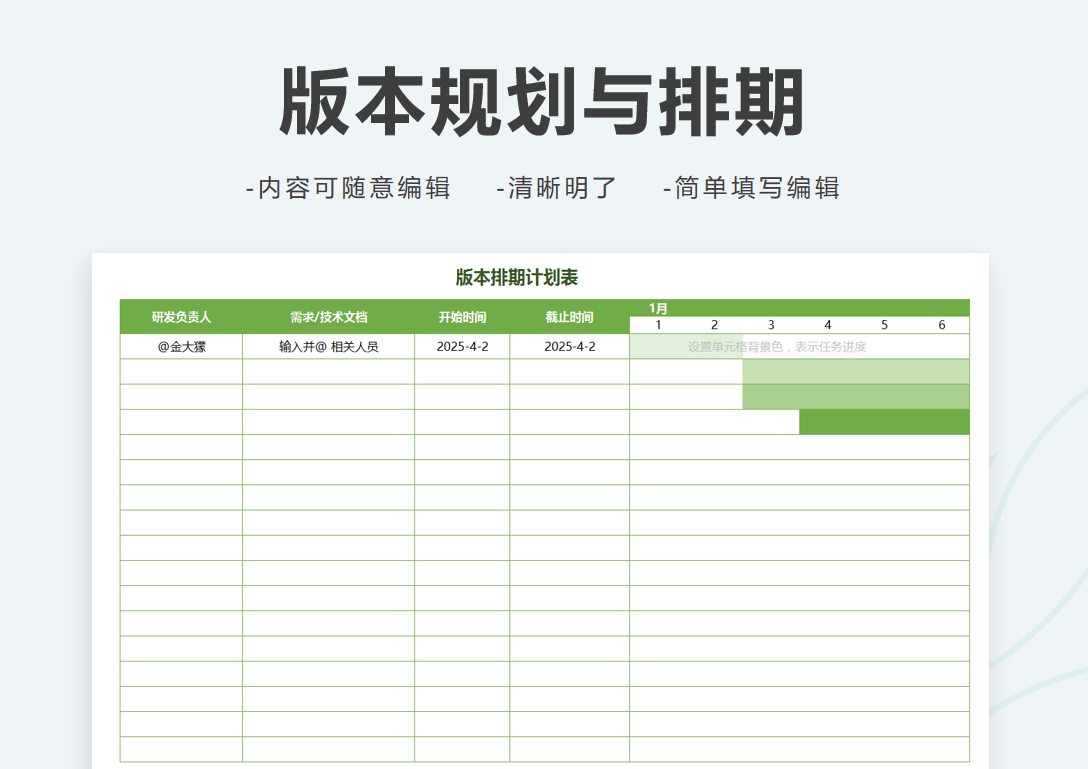Click the 输入并@ 相关人员 cell
Image resolution: width=1088 pixels, height=769 pixels.
328,347
